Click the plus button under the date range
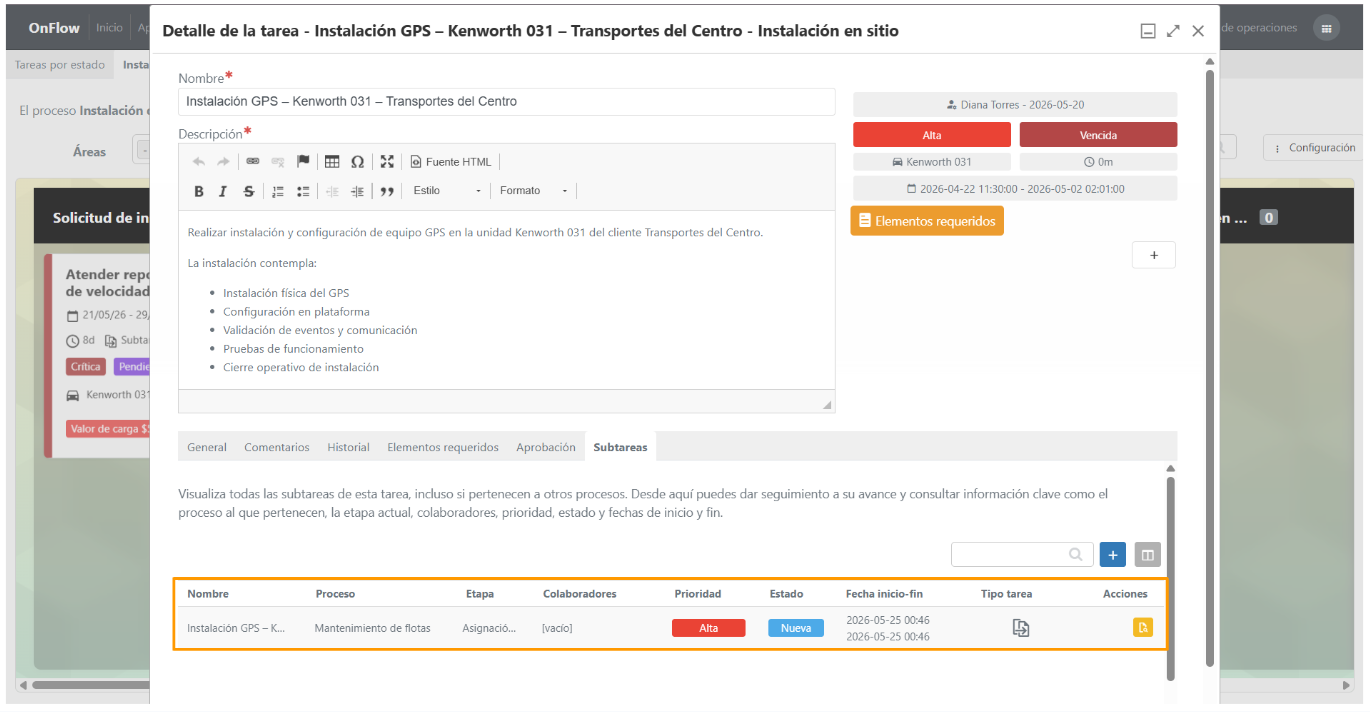1370x712 pixels. pos(1154,255)
